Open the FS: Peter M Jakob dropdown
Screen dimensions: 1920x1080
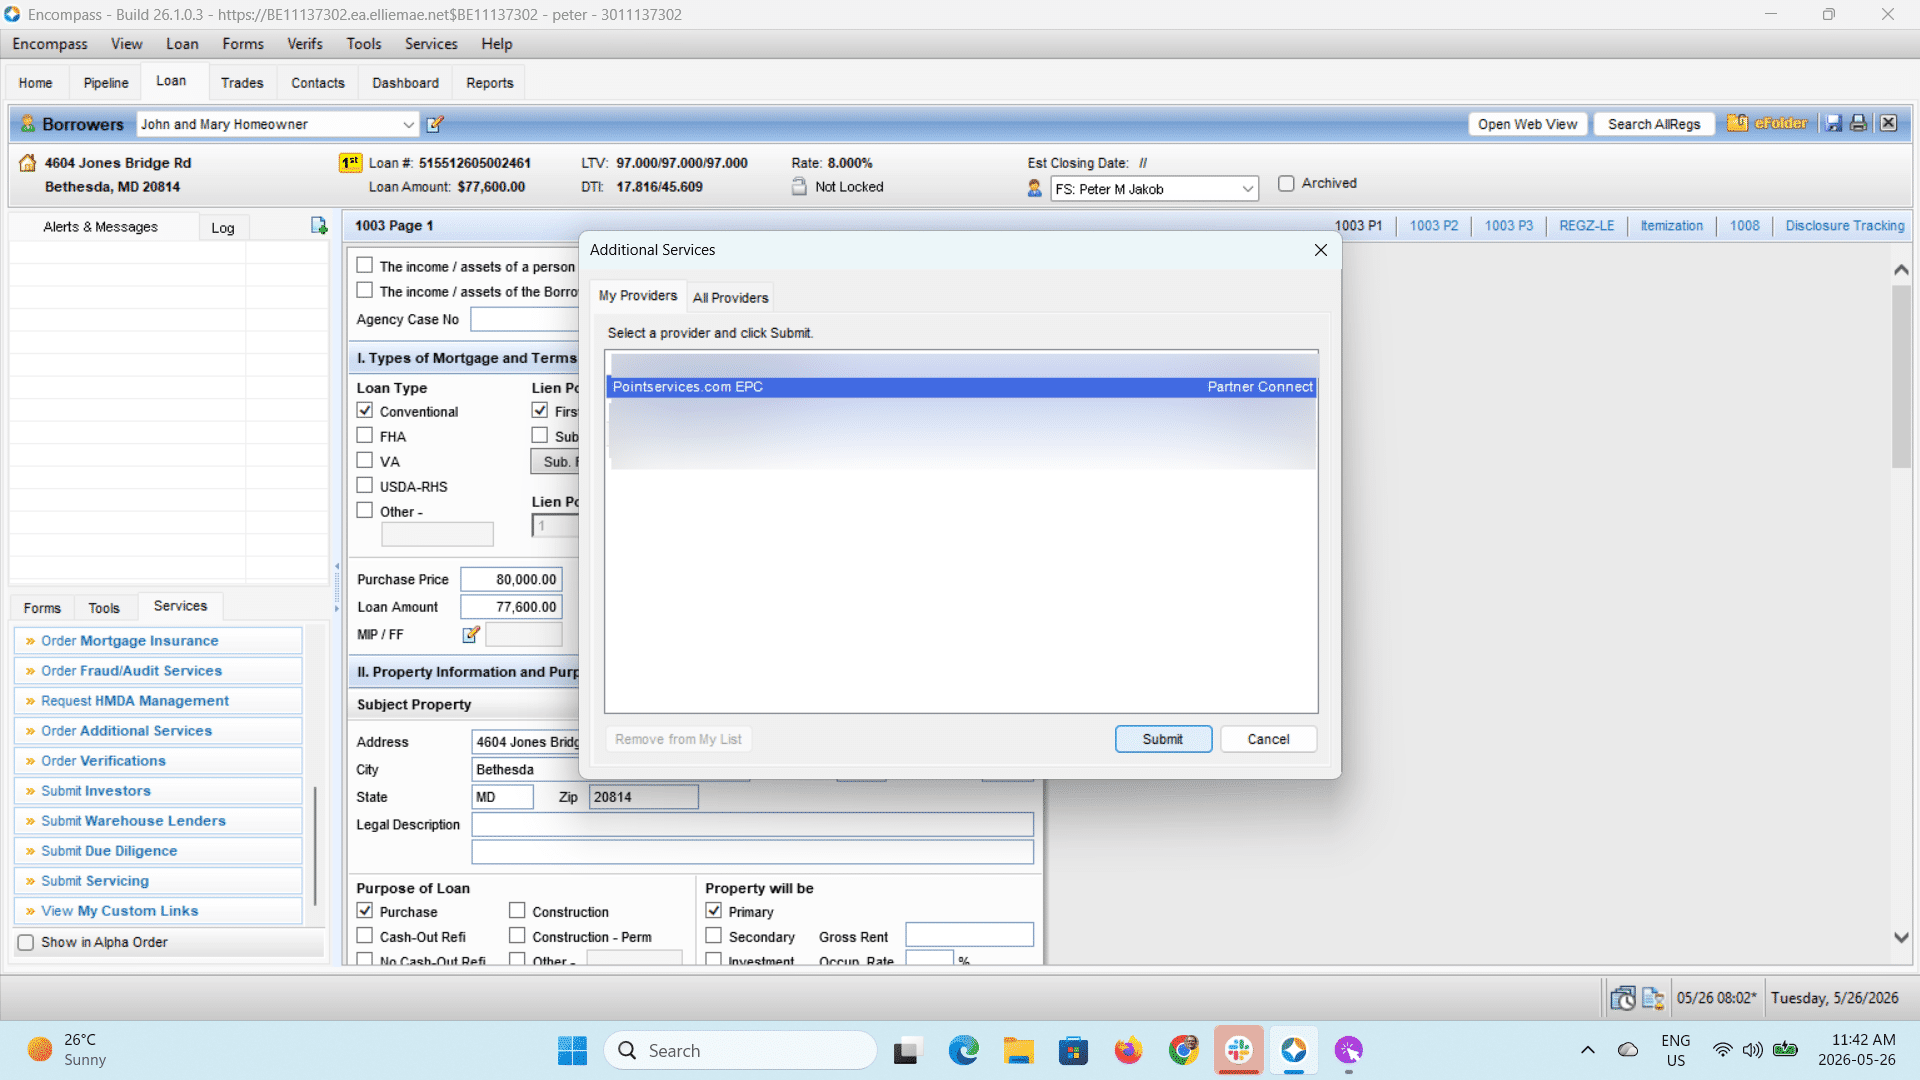click(1248, 189)
